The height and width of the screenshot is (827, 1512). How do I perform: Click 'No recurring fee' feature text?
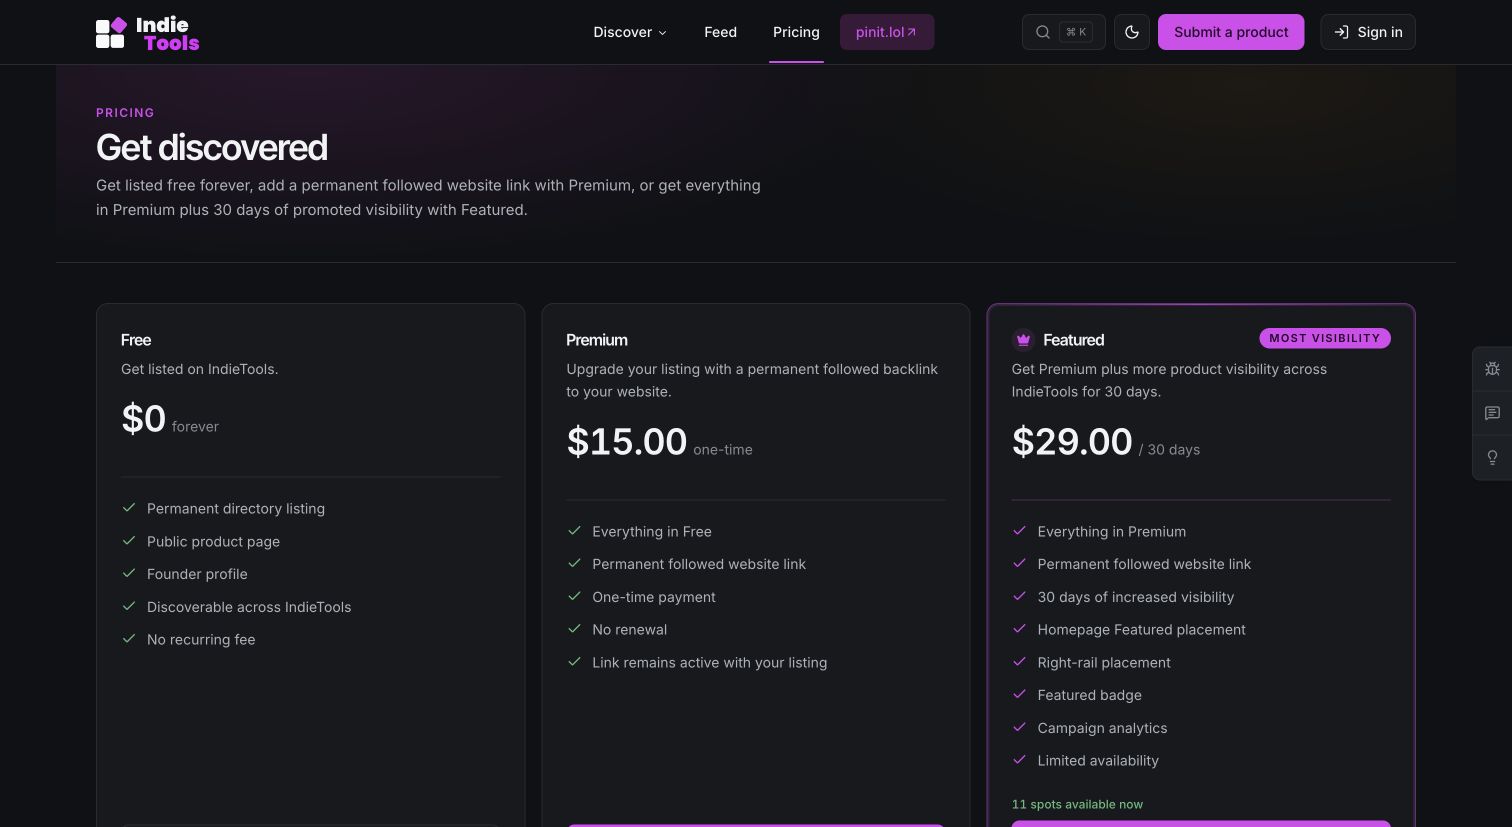(201, 640)
